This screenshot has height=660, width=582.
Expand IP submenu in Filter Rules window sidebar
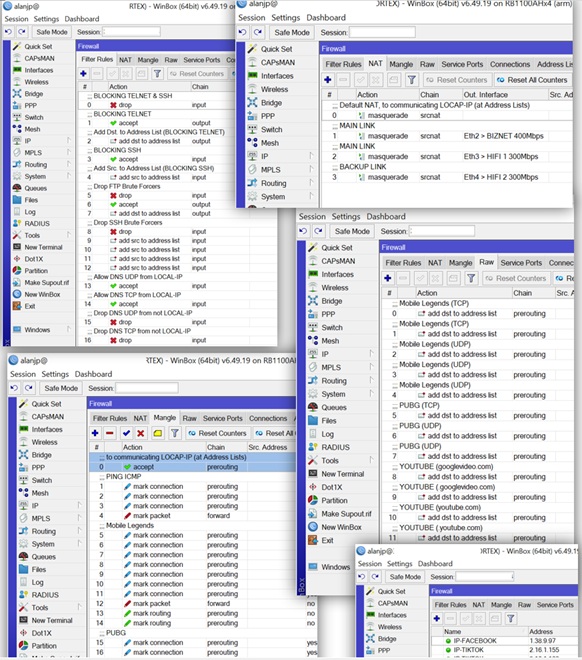(x=69, y=141)
